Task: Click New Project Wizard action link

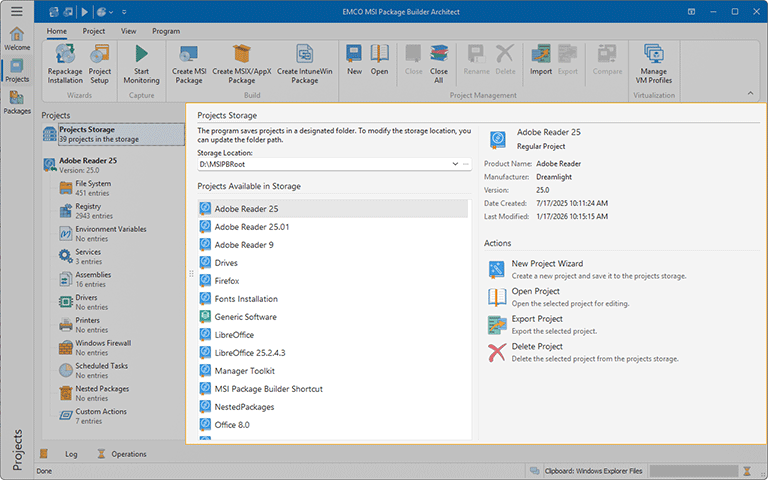Action: 547,264
